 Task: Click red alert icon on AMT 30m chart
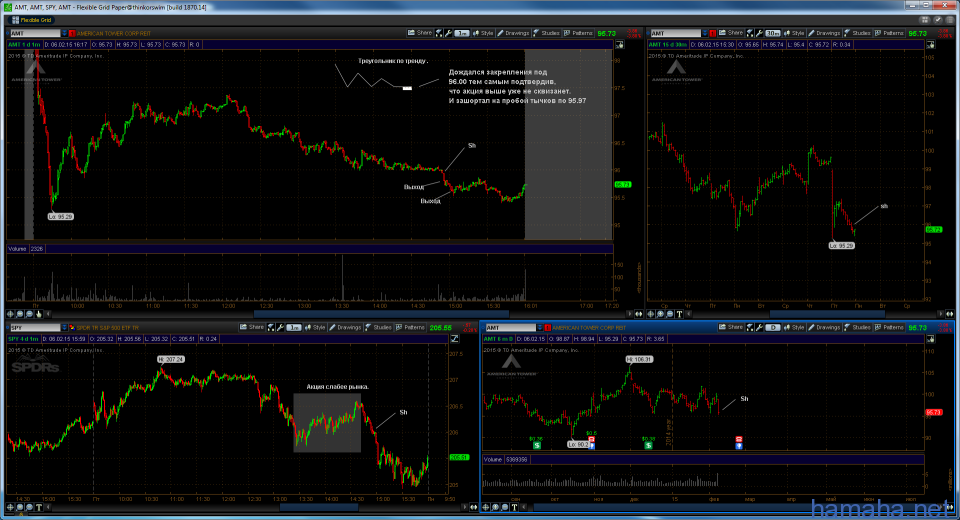(713, 33)
